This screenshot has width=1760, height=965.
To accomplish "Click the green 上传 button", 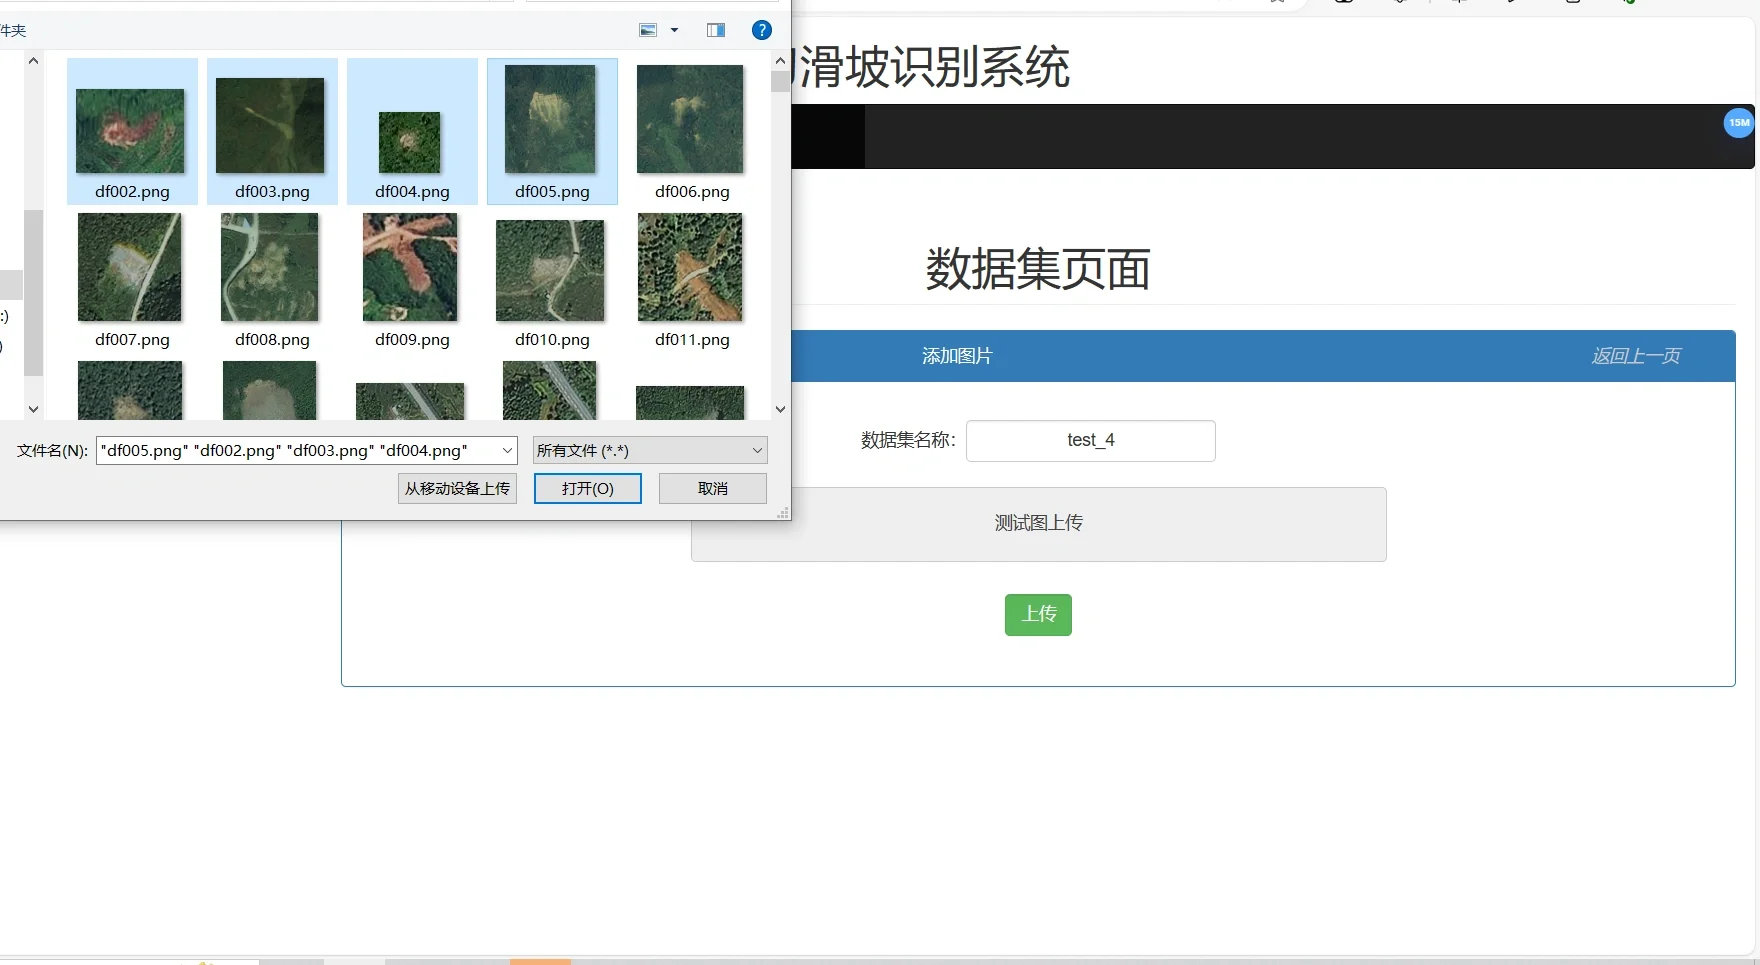I will pyautogui.click(x=1037, y=614).
